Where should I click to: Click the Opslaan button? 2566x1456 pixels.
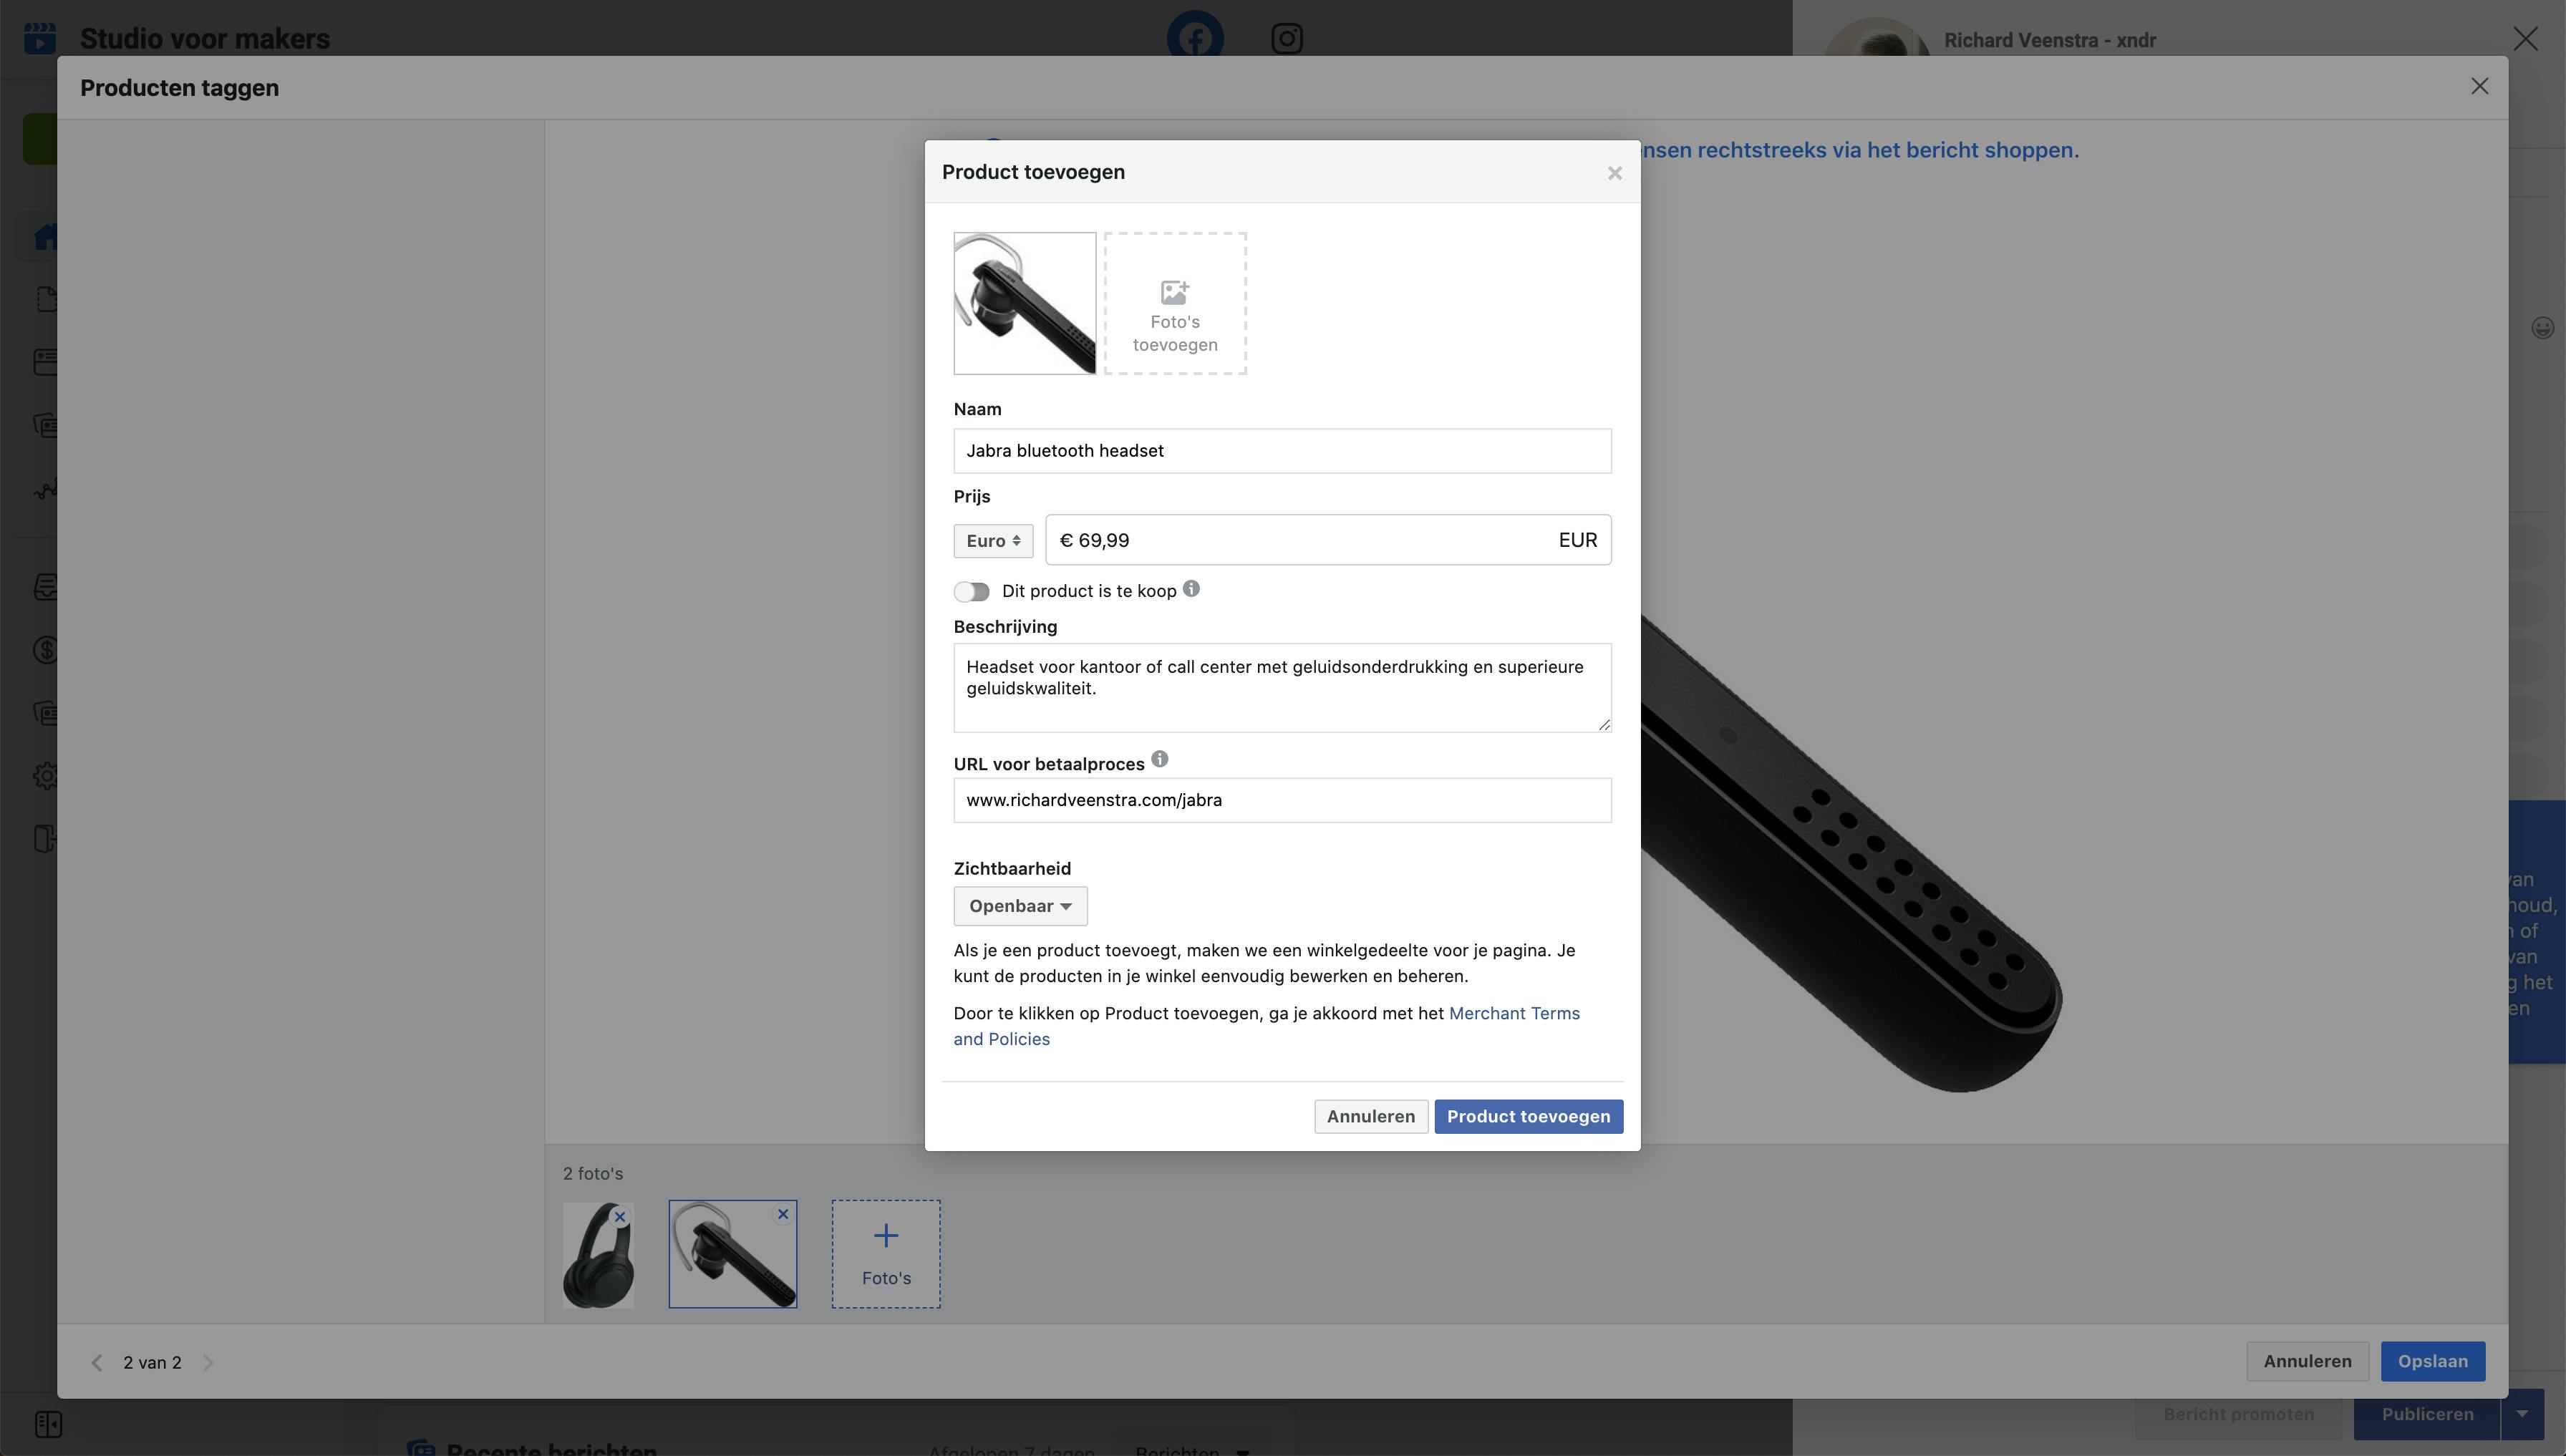point(2432,1361)
